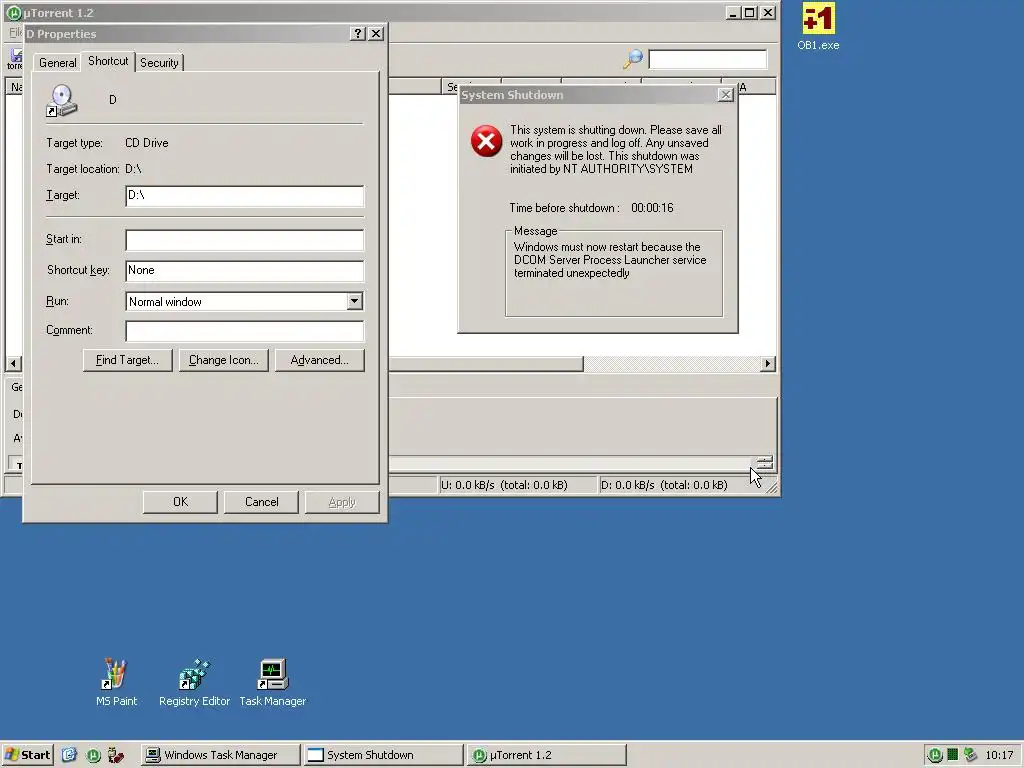The height and width of the screenshot is (768, 1024).
Task: Click the uTorrent title bar app icon
Action: click(x=12, y=12)
